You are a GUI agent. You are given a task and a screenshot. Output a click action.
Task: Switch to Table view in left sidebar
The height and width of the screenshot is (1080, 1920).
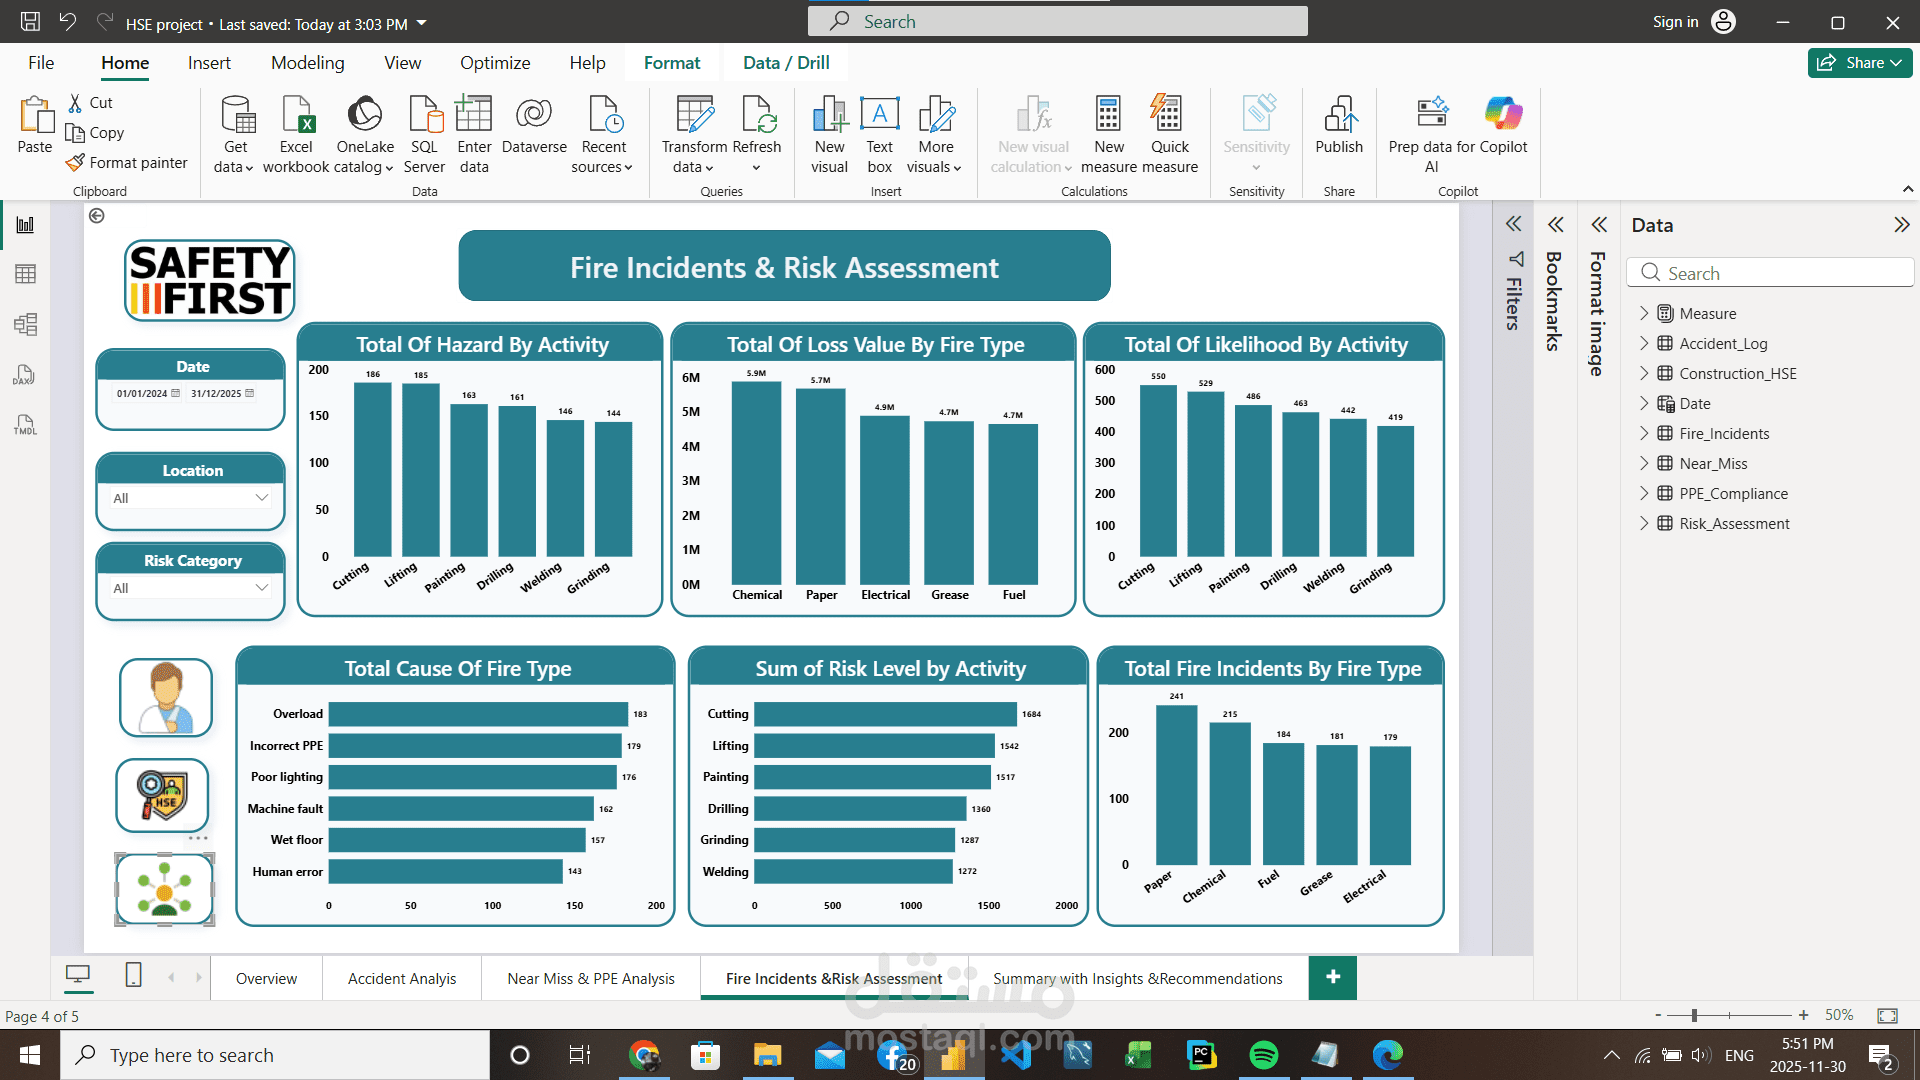pos(26,274)
